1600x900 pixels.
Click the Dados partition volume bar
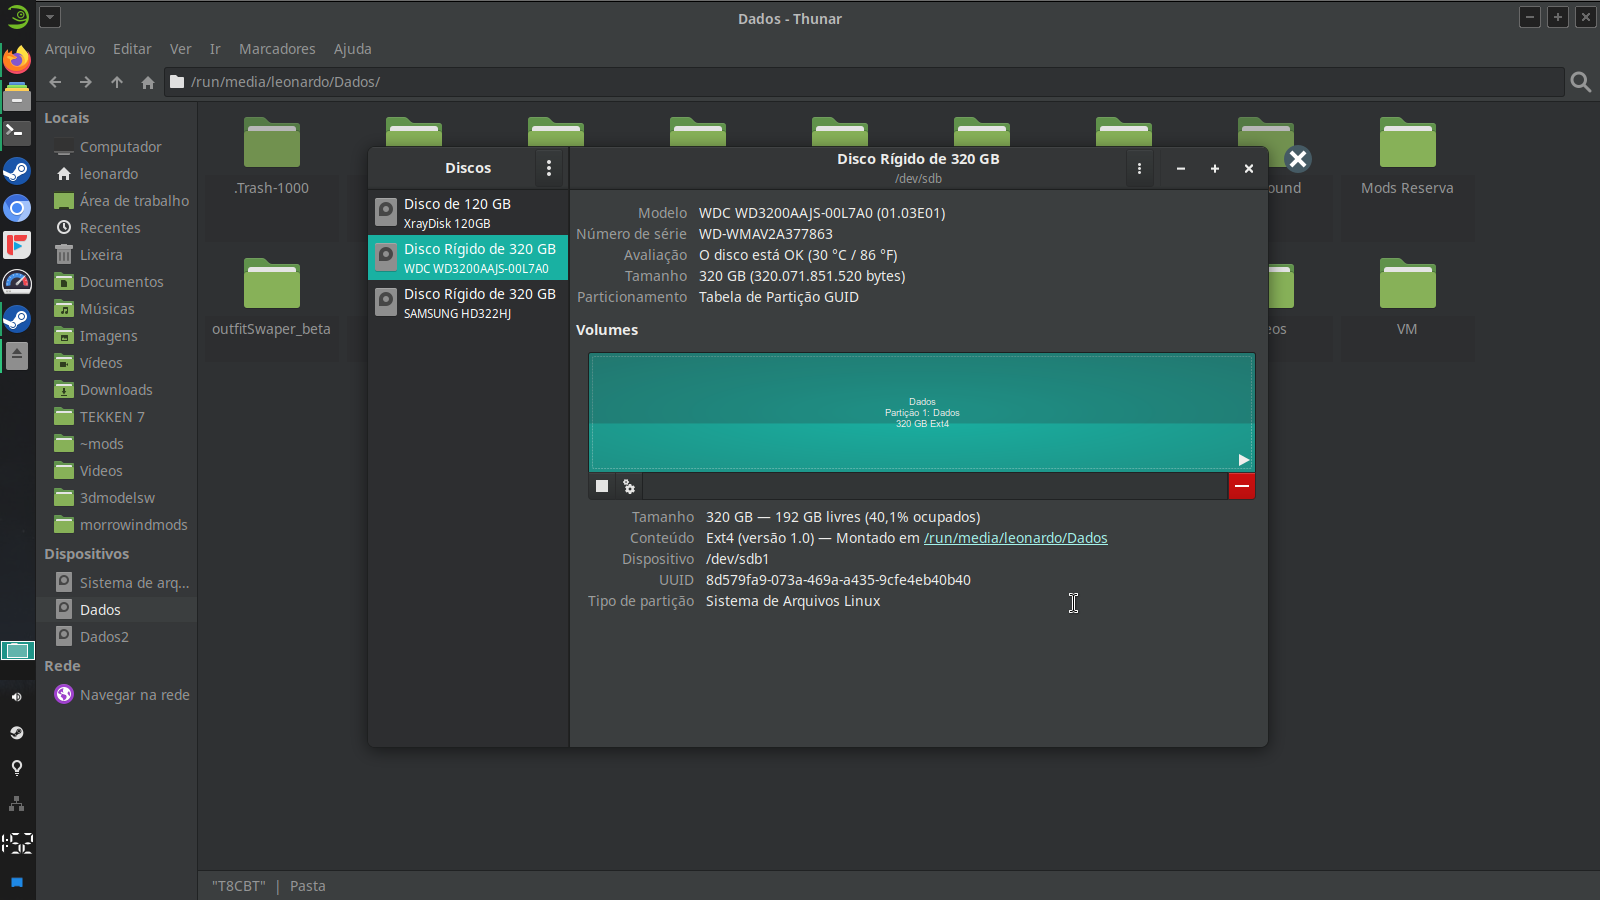[921, 412]
